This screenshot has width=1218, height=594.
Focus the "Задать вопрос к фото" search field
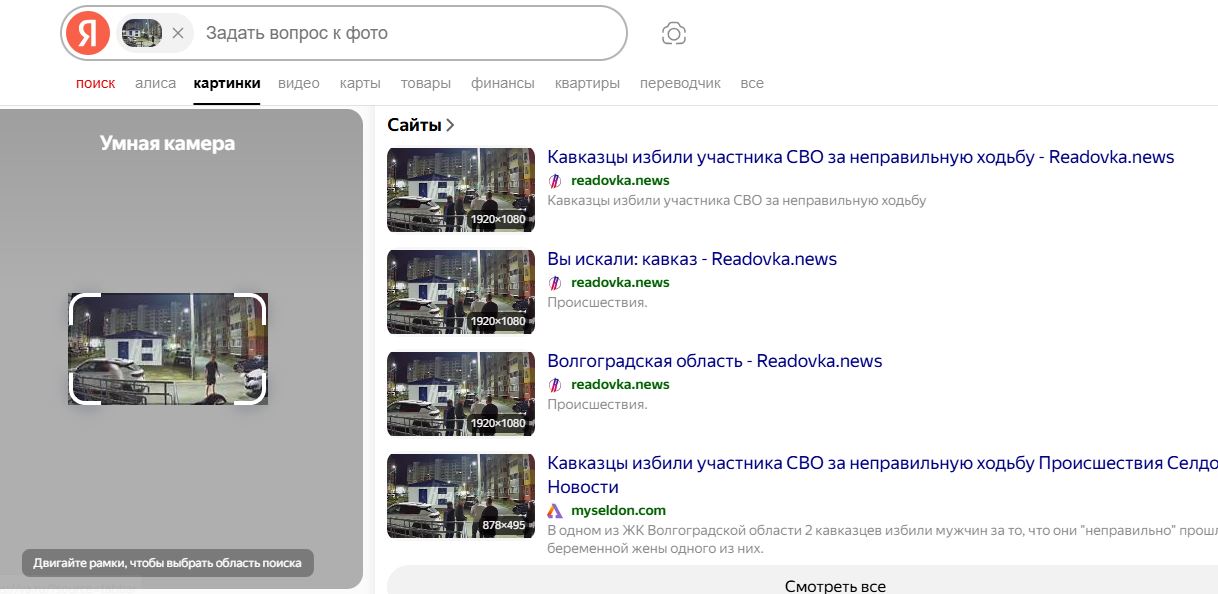410,33
